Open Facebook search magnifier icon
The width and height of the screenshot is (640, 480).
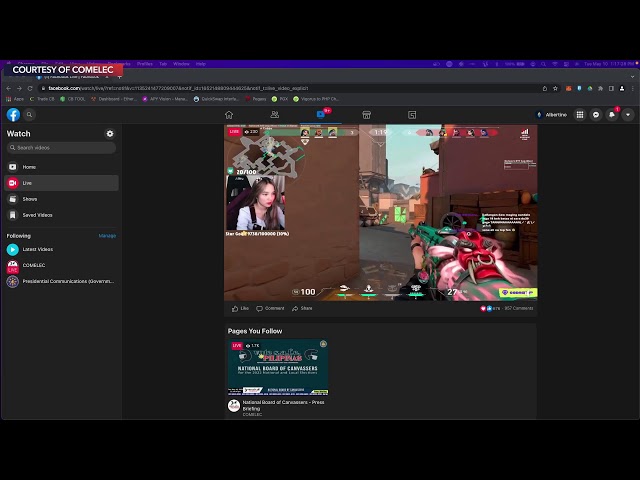[x=29, y=115]
